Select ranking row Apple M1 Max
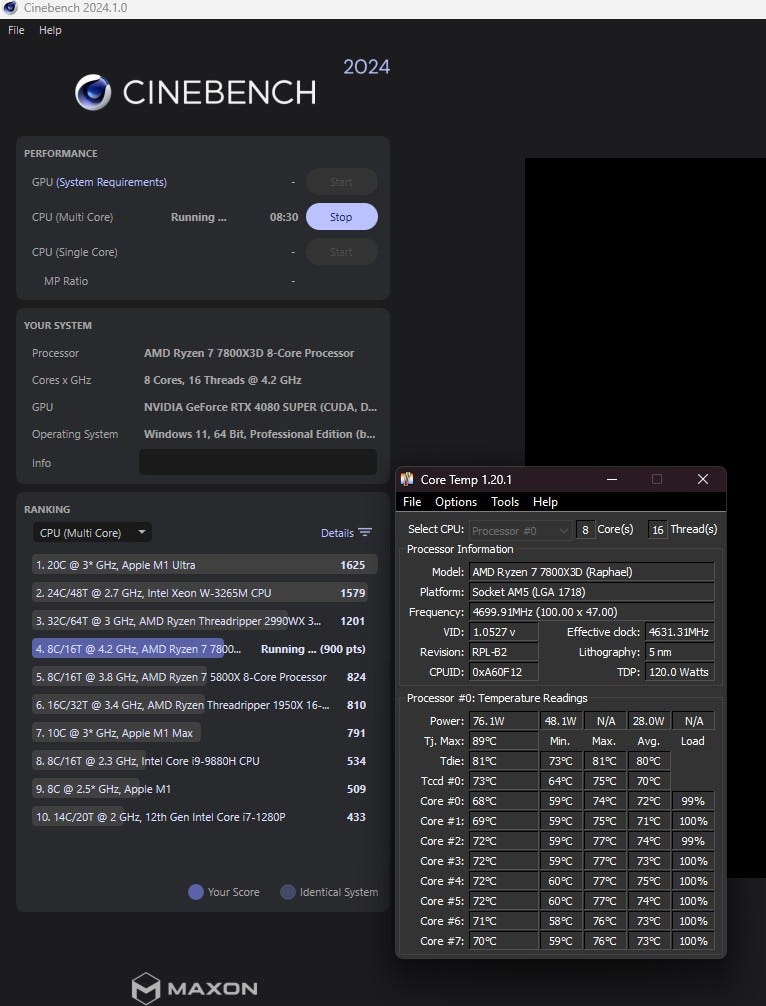The height and width of the screenshot is (1006, 766). click(205, 733)
